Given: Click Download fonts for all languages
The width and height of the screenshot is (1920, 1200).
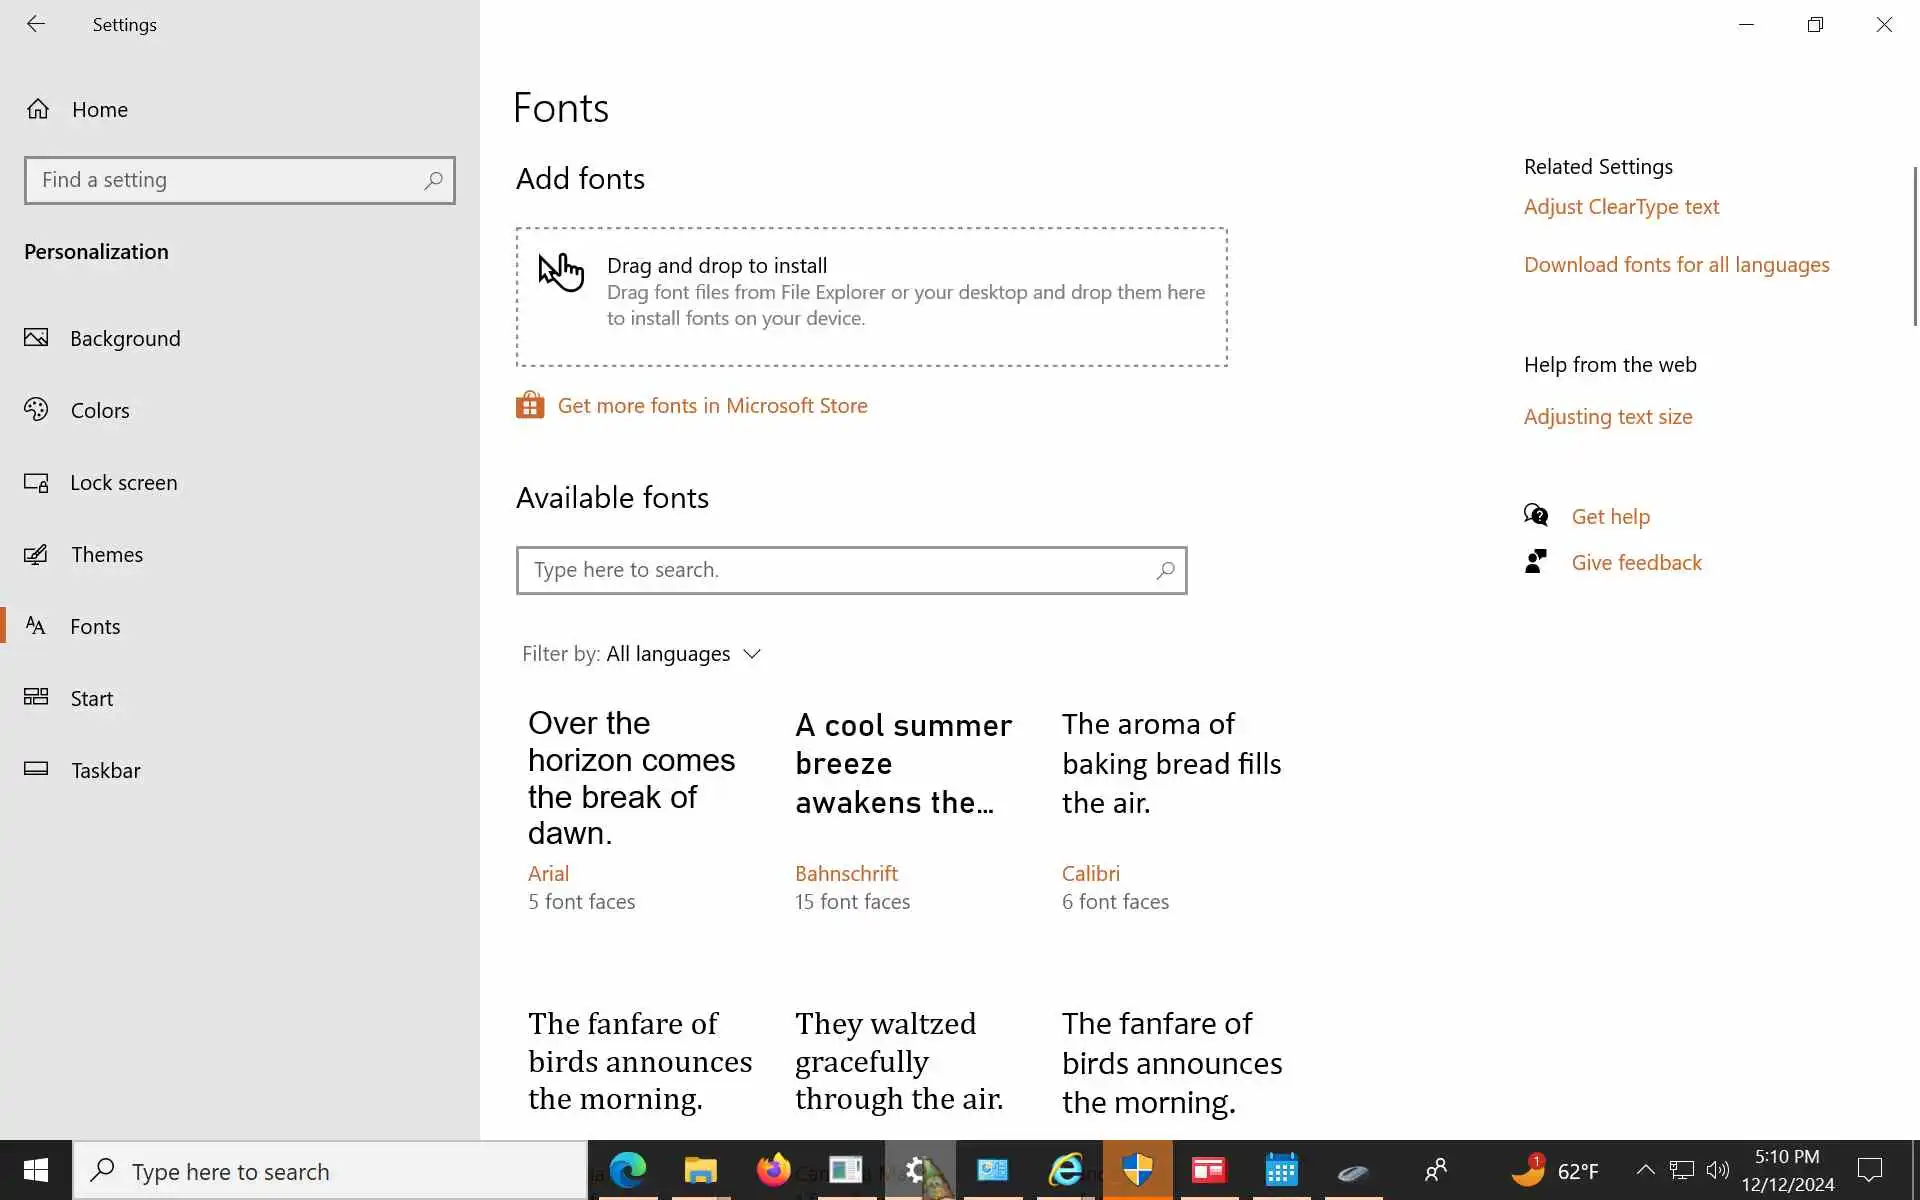Looking at the screenshot, I should click(x=1676, y=265).
